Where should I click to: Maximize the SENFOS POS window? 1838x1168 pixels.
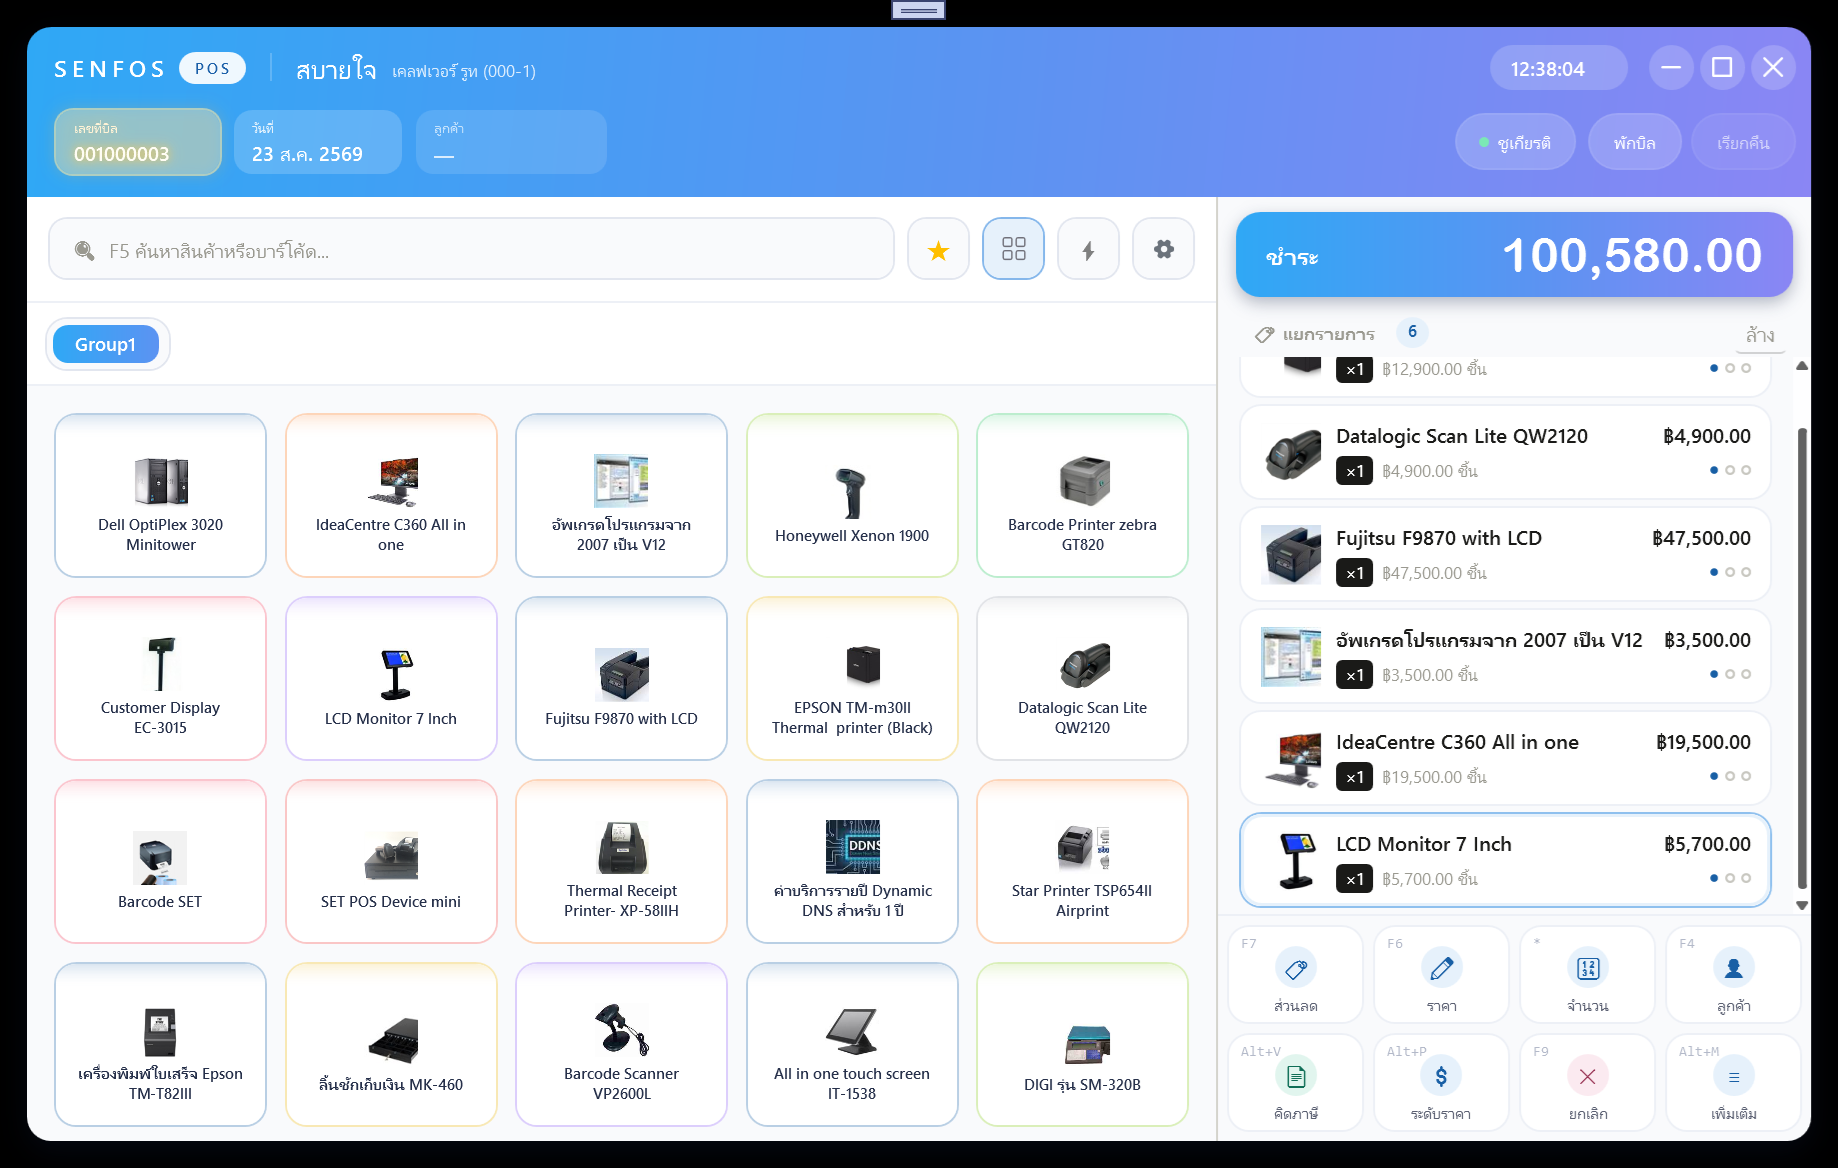coord(1722,67)
